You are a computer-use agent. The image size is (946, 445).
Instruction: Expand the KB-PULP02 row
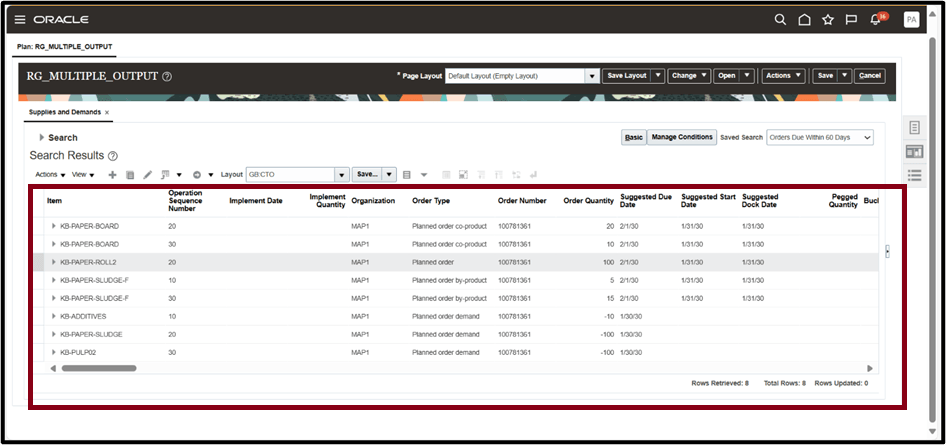(x=54, y=353)
